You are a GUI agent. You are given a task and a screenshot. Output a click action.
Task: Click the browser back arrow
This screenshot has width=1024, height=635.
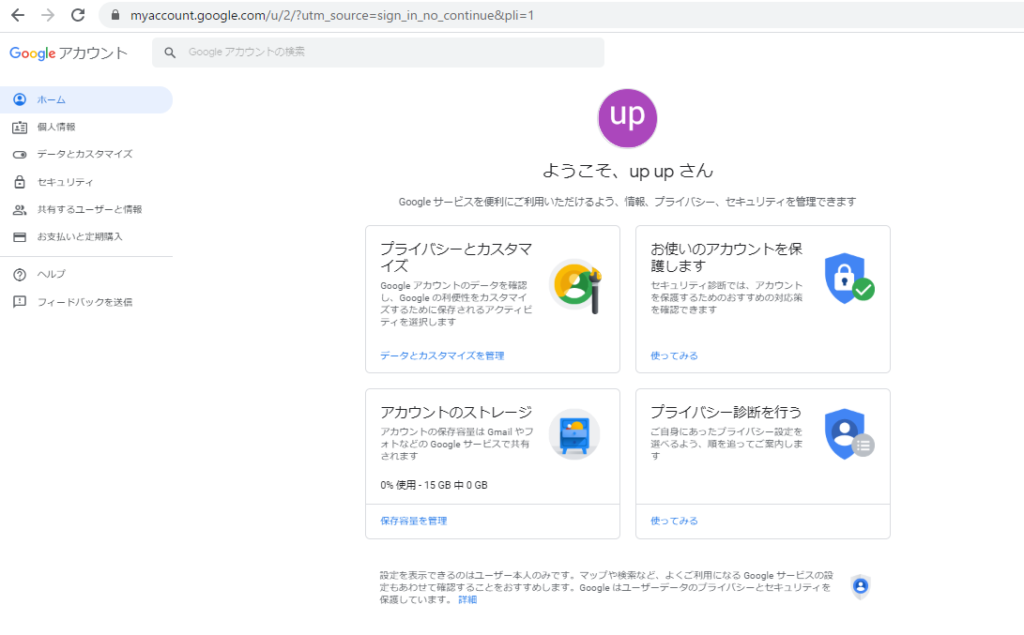tap(18, 15)
